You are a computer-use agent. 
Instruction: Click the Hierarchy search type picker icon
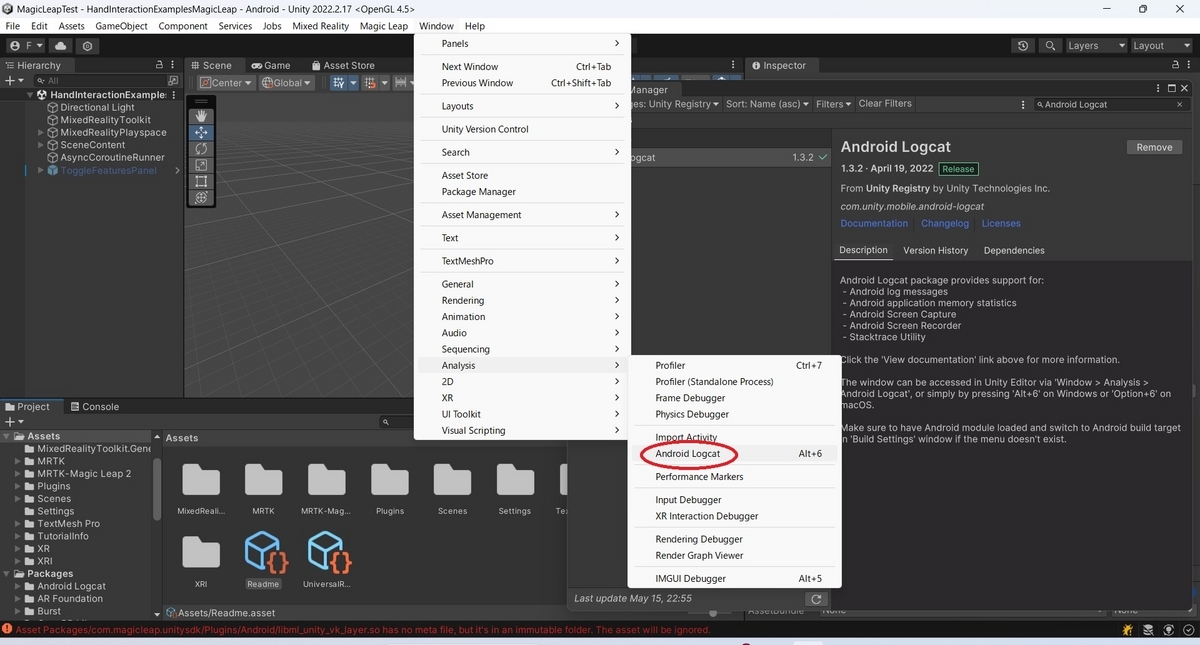coord(173,80)
